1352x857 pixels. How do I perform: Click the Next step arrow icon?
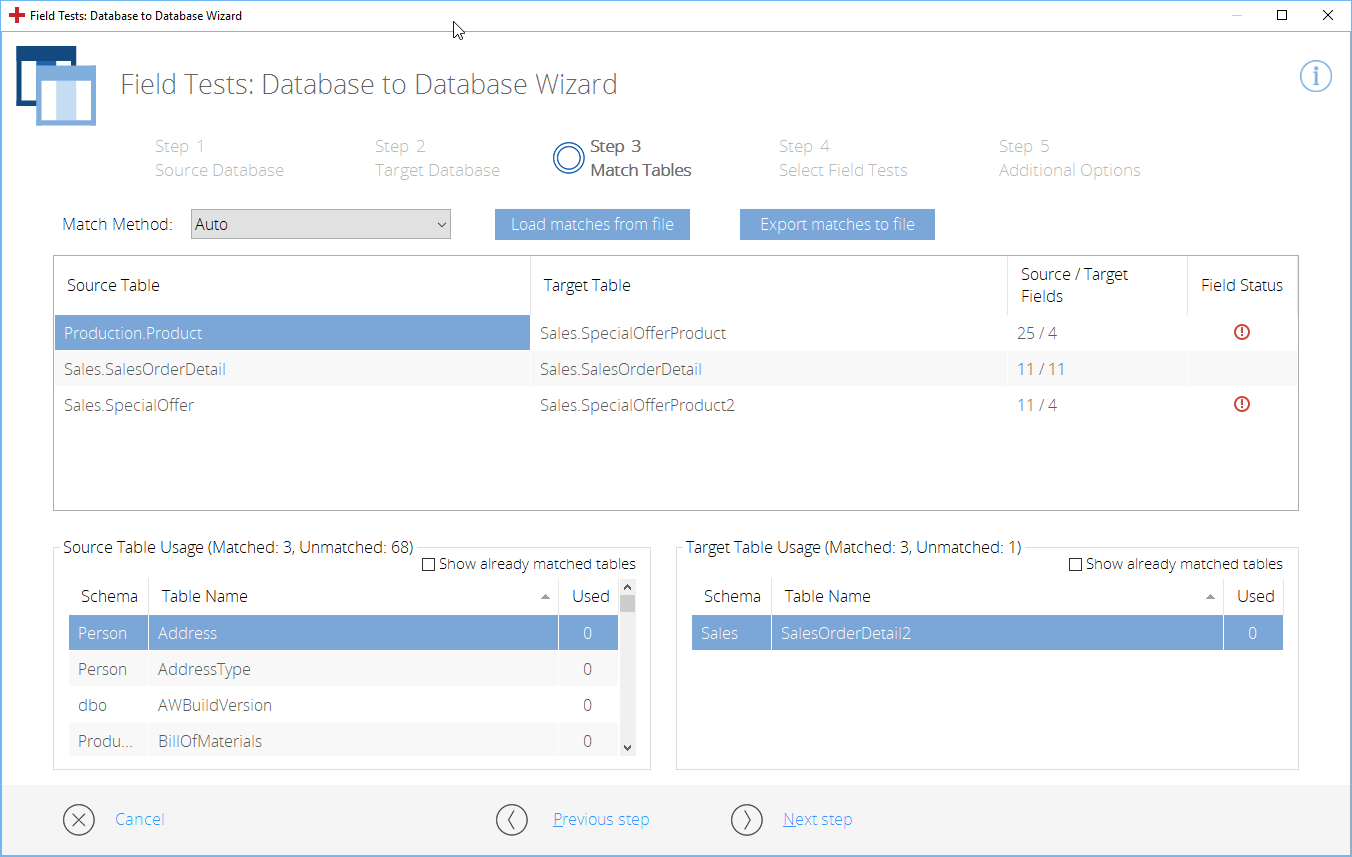(x=747, y=820)
